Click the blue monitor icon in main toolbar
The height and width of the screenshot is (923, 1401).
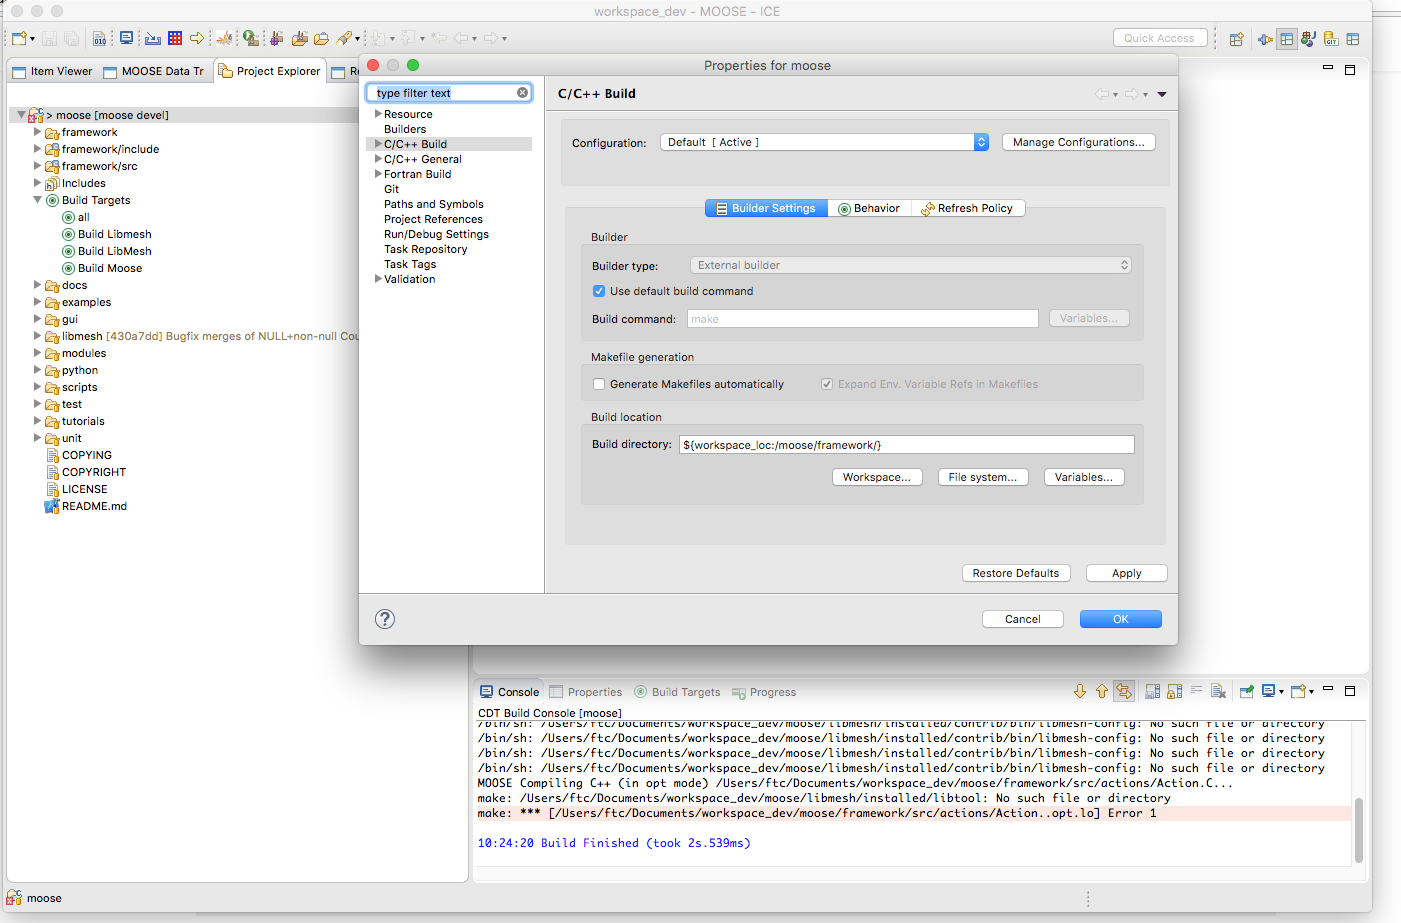coord(127,38)
